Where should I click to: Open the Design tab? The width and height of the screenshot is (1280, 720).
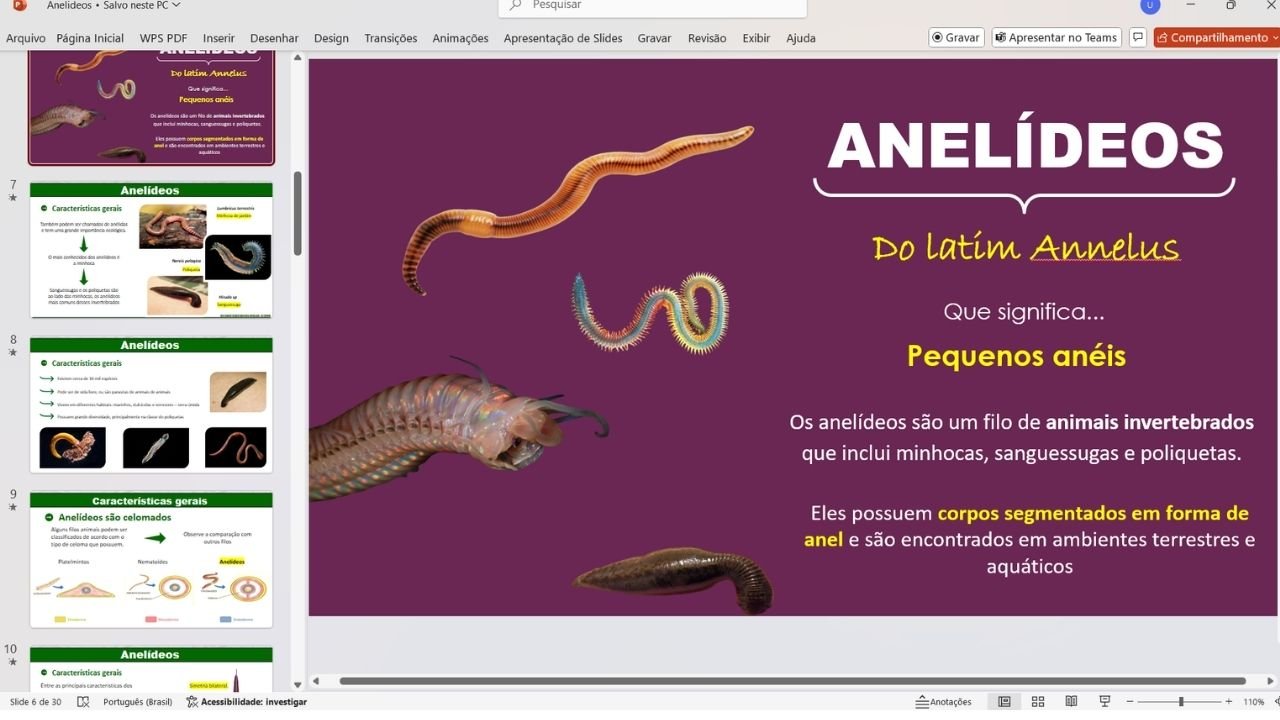[x=331, y=38]
